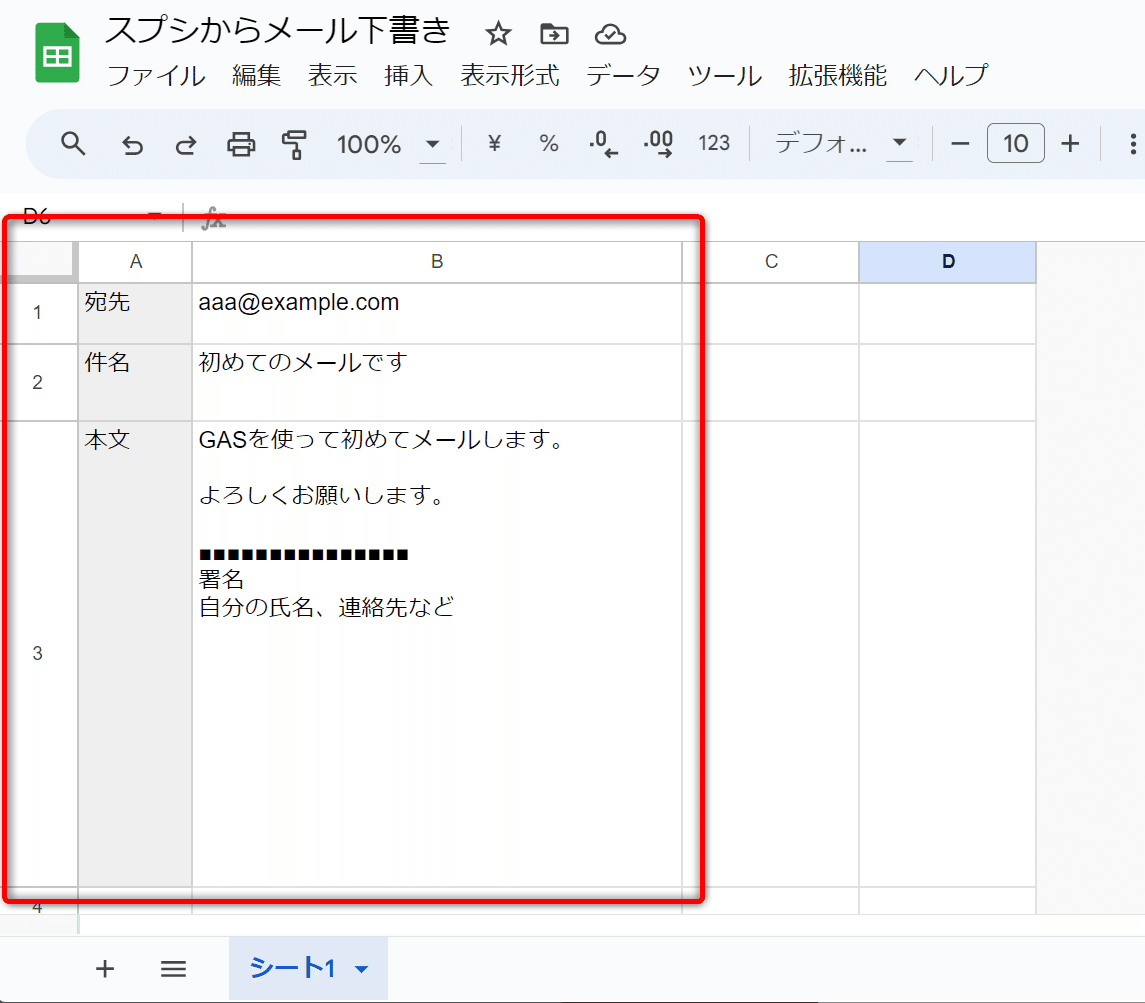The image size is (1145, 1003).
Task: Select the cell aaa@example.com
Action: tap(437, 313)
